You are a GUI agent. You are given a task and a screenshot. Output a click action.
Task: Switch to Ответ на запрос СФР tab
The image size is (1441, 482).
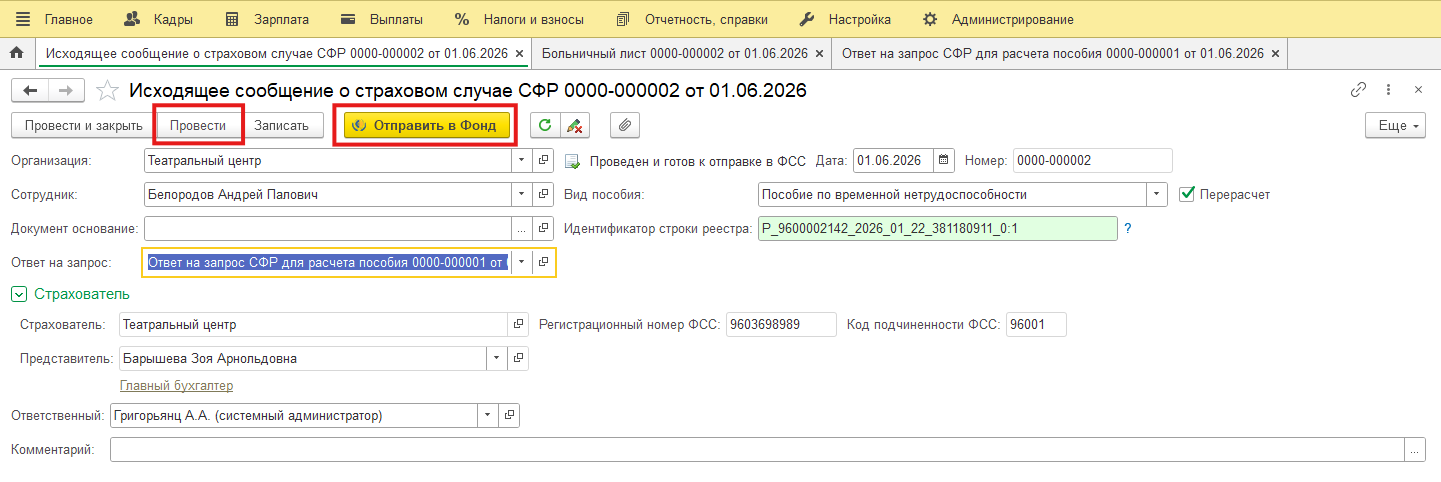(1052, 53)
